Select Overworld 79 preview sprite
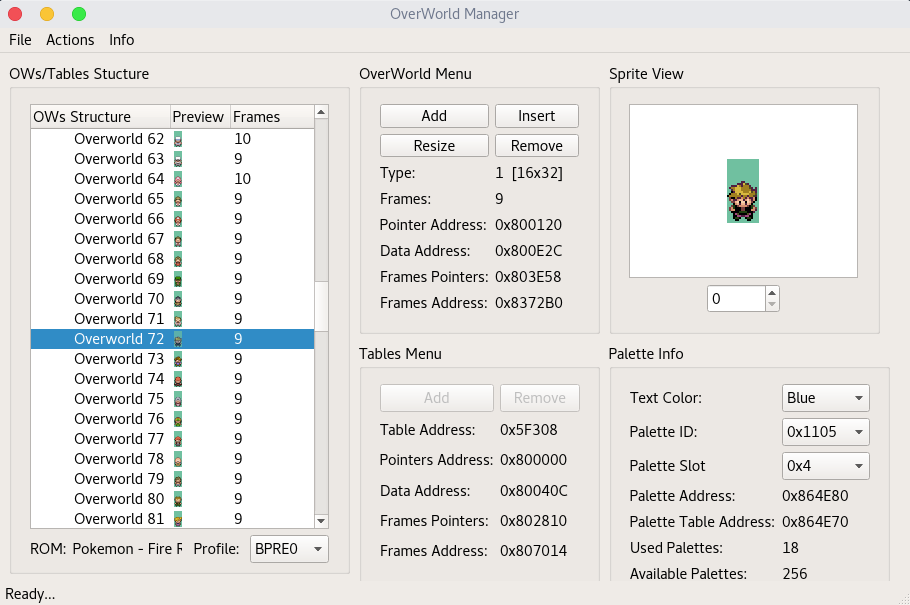 (178, 478)
